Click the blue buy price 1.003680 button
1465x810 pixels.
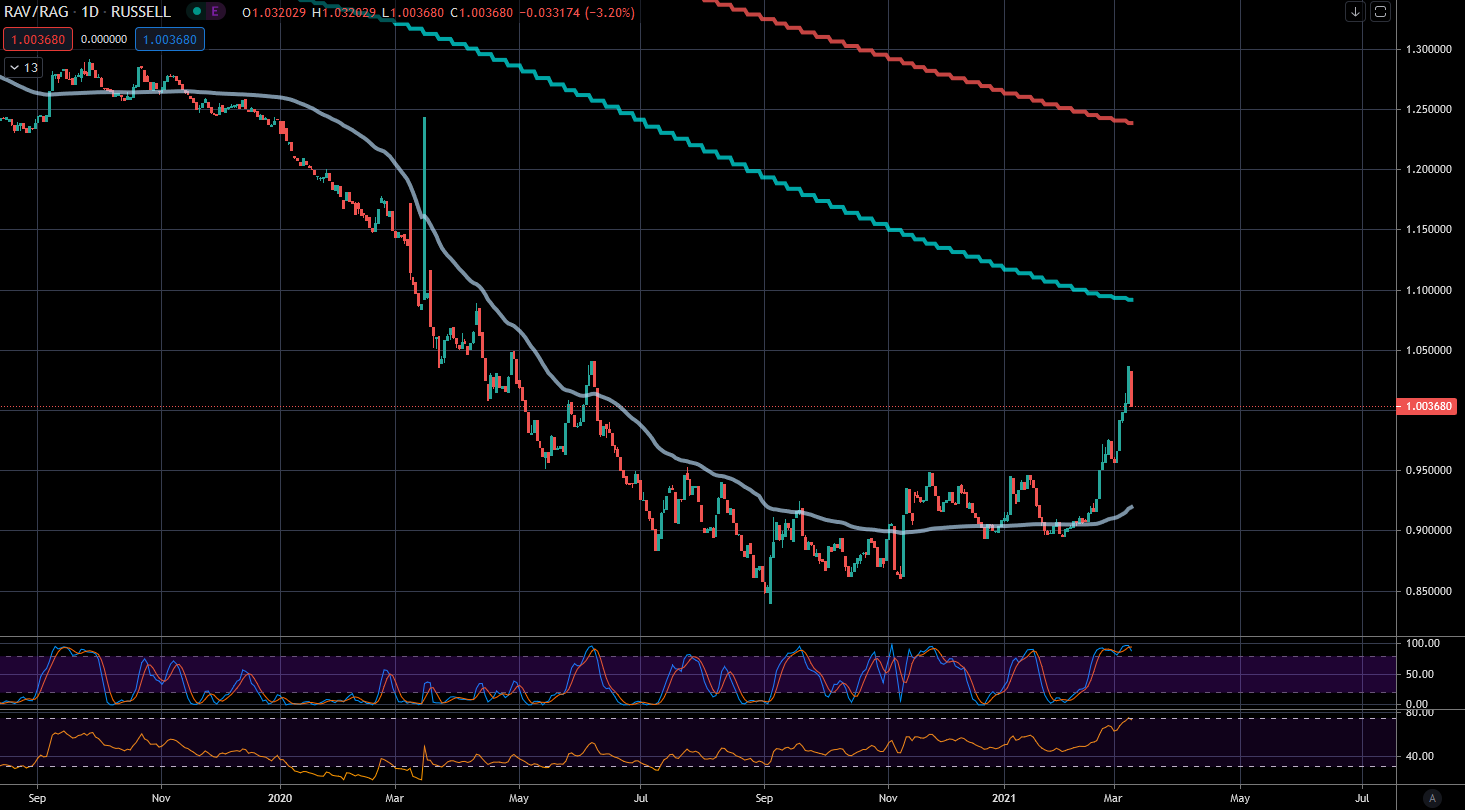pyautogui.click(x=171, y=40)
